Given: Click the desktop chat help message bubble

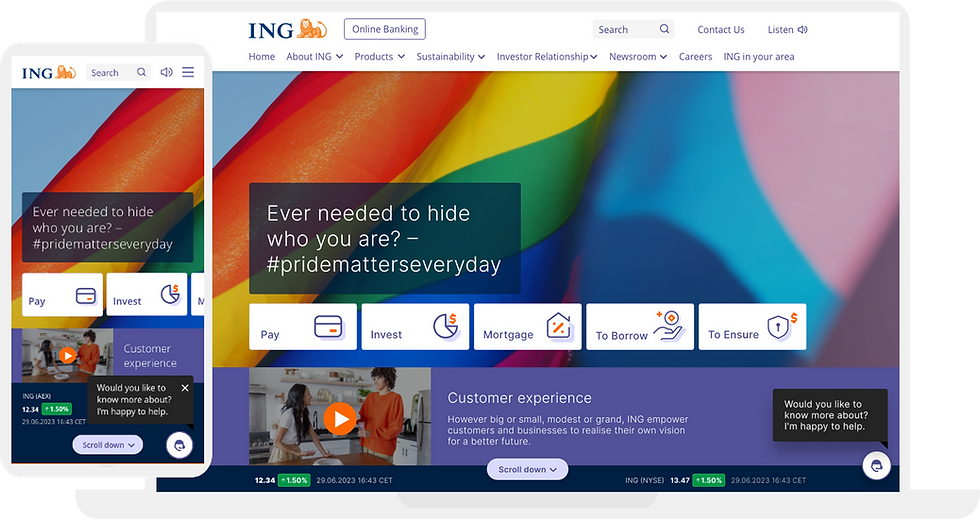Looking at the screenshot, I should (x=829, y=415).
